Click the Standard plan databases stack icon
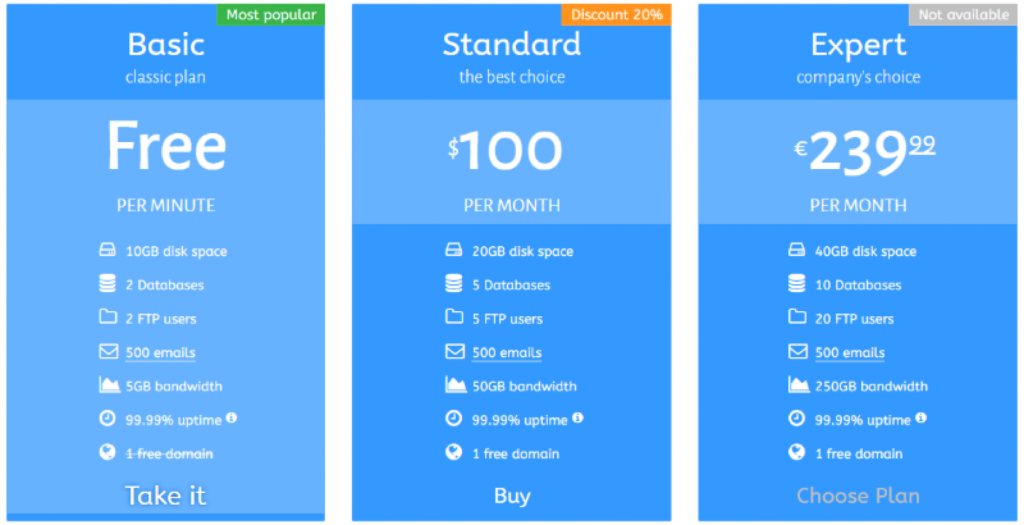1024x525 pixels. point(453,283)
